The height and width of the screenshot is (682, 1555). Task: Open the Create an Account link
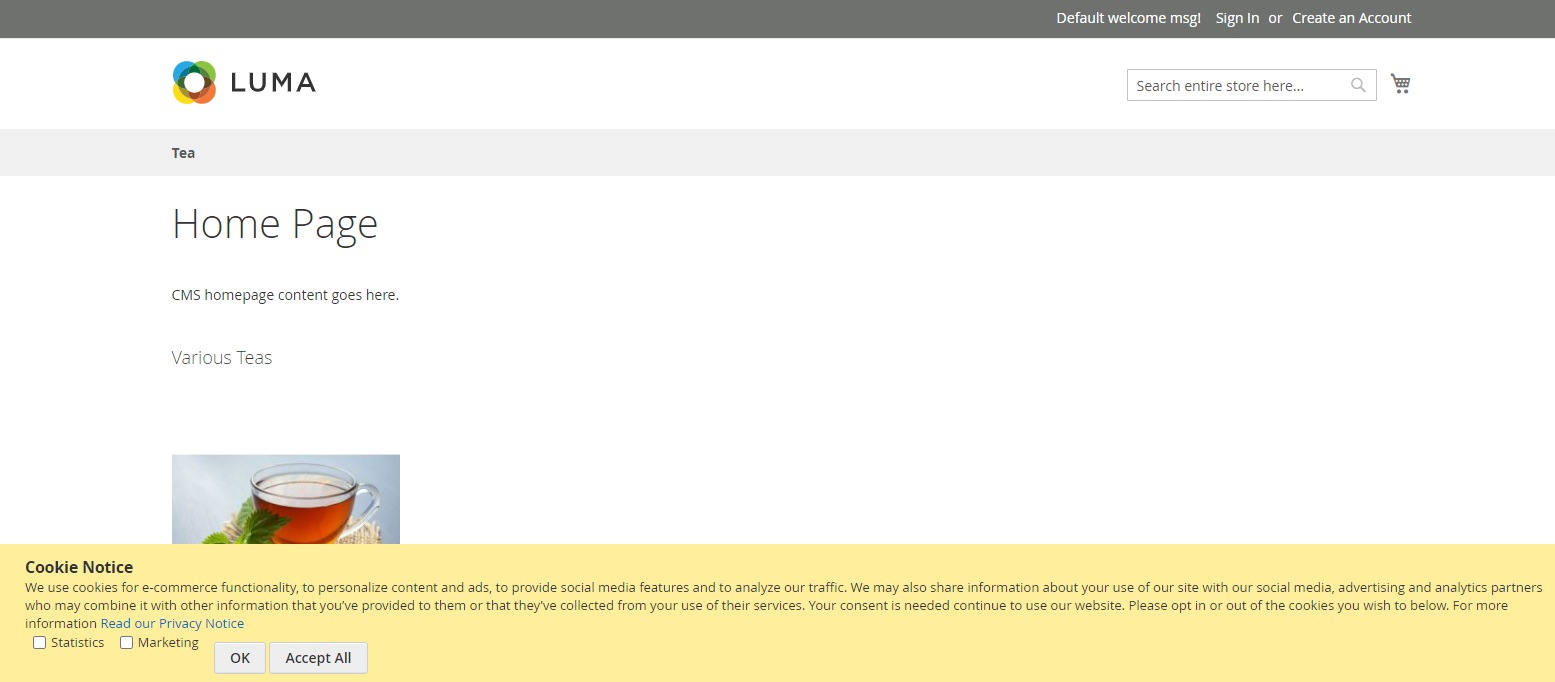tap(1351, 18)
